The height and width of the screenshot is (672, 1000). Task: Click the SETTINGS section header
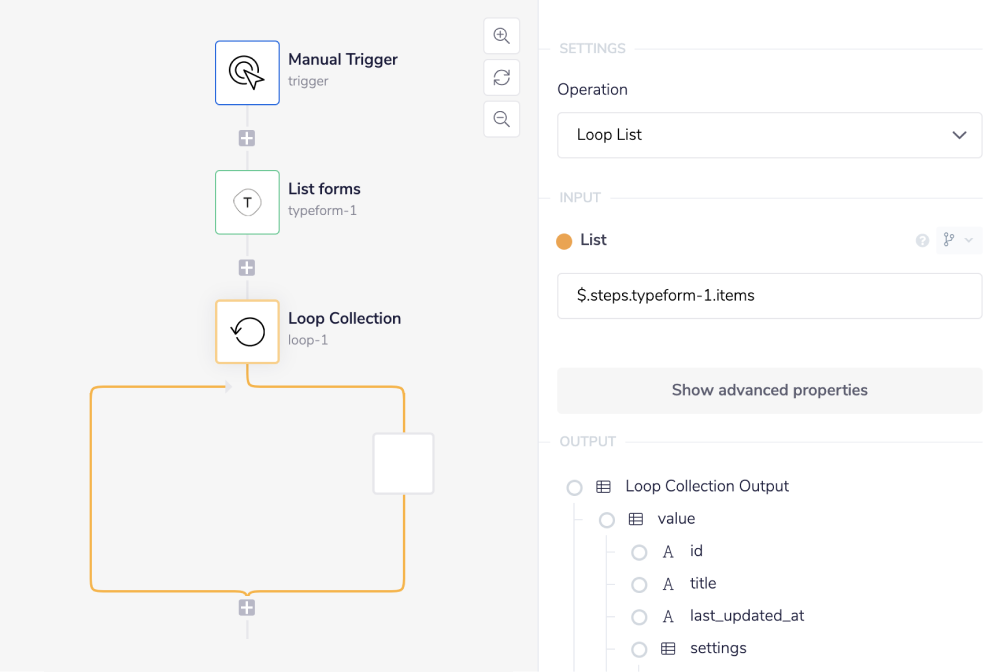tap(591, 48)
